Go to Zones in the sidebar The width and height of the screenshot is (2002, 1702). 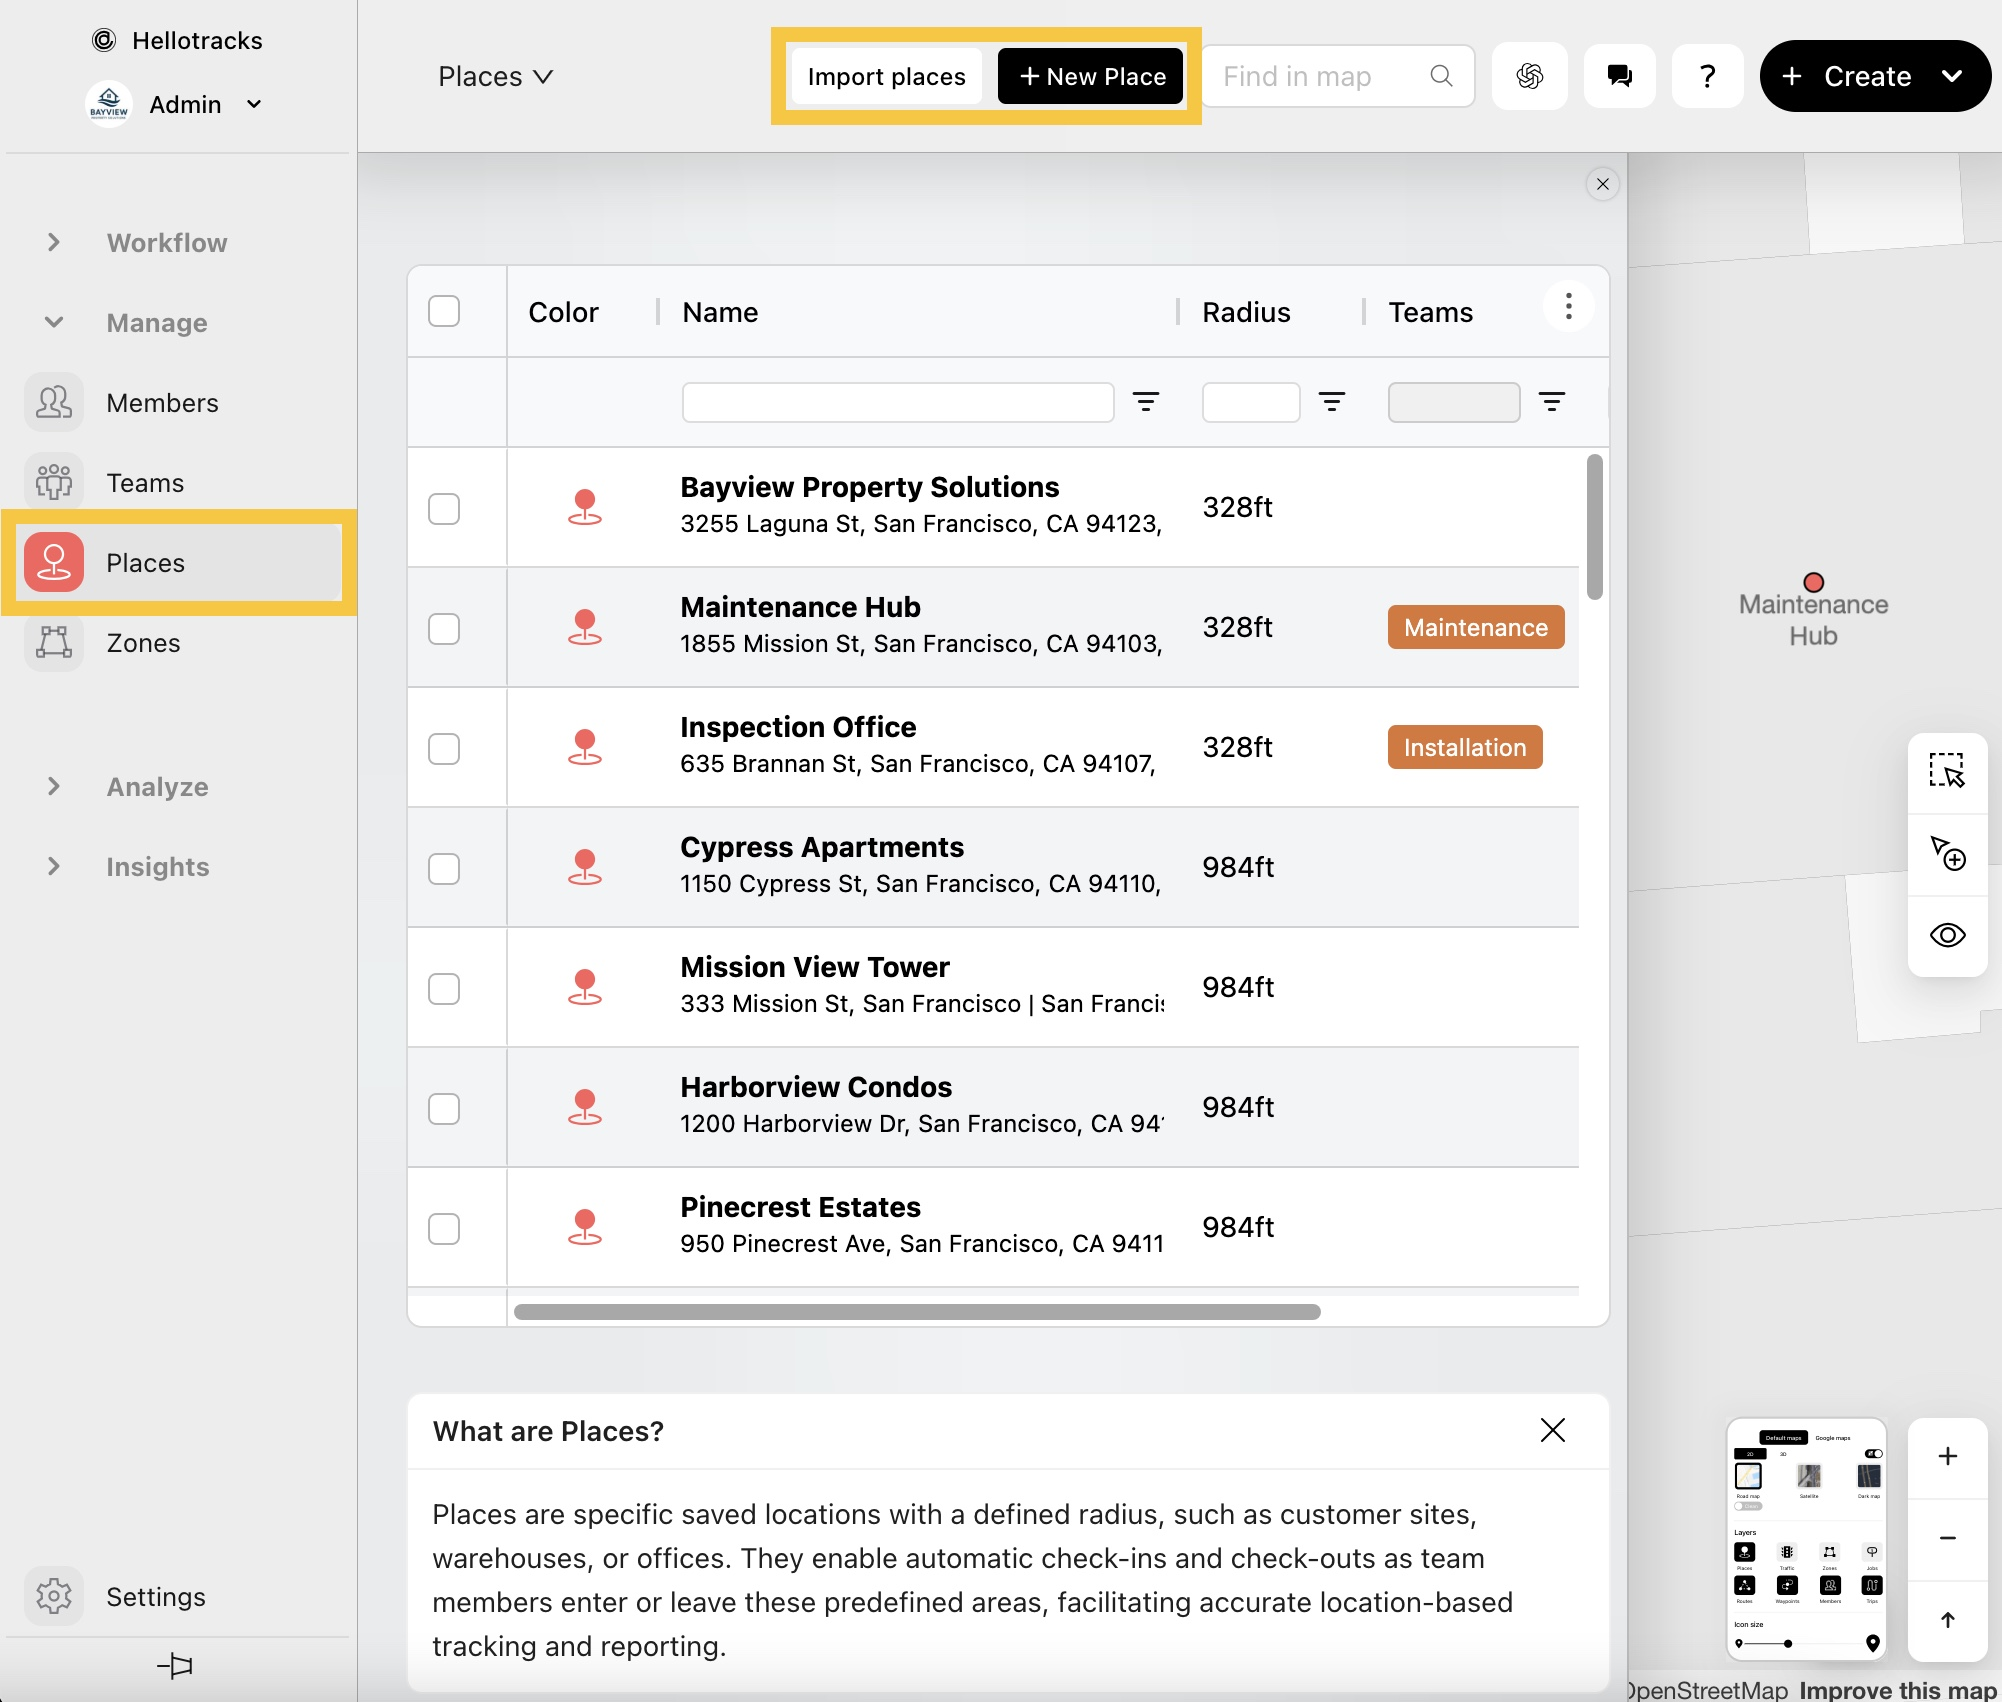click(x=144, y=643)
